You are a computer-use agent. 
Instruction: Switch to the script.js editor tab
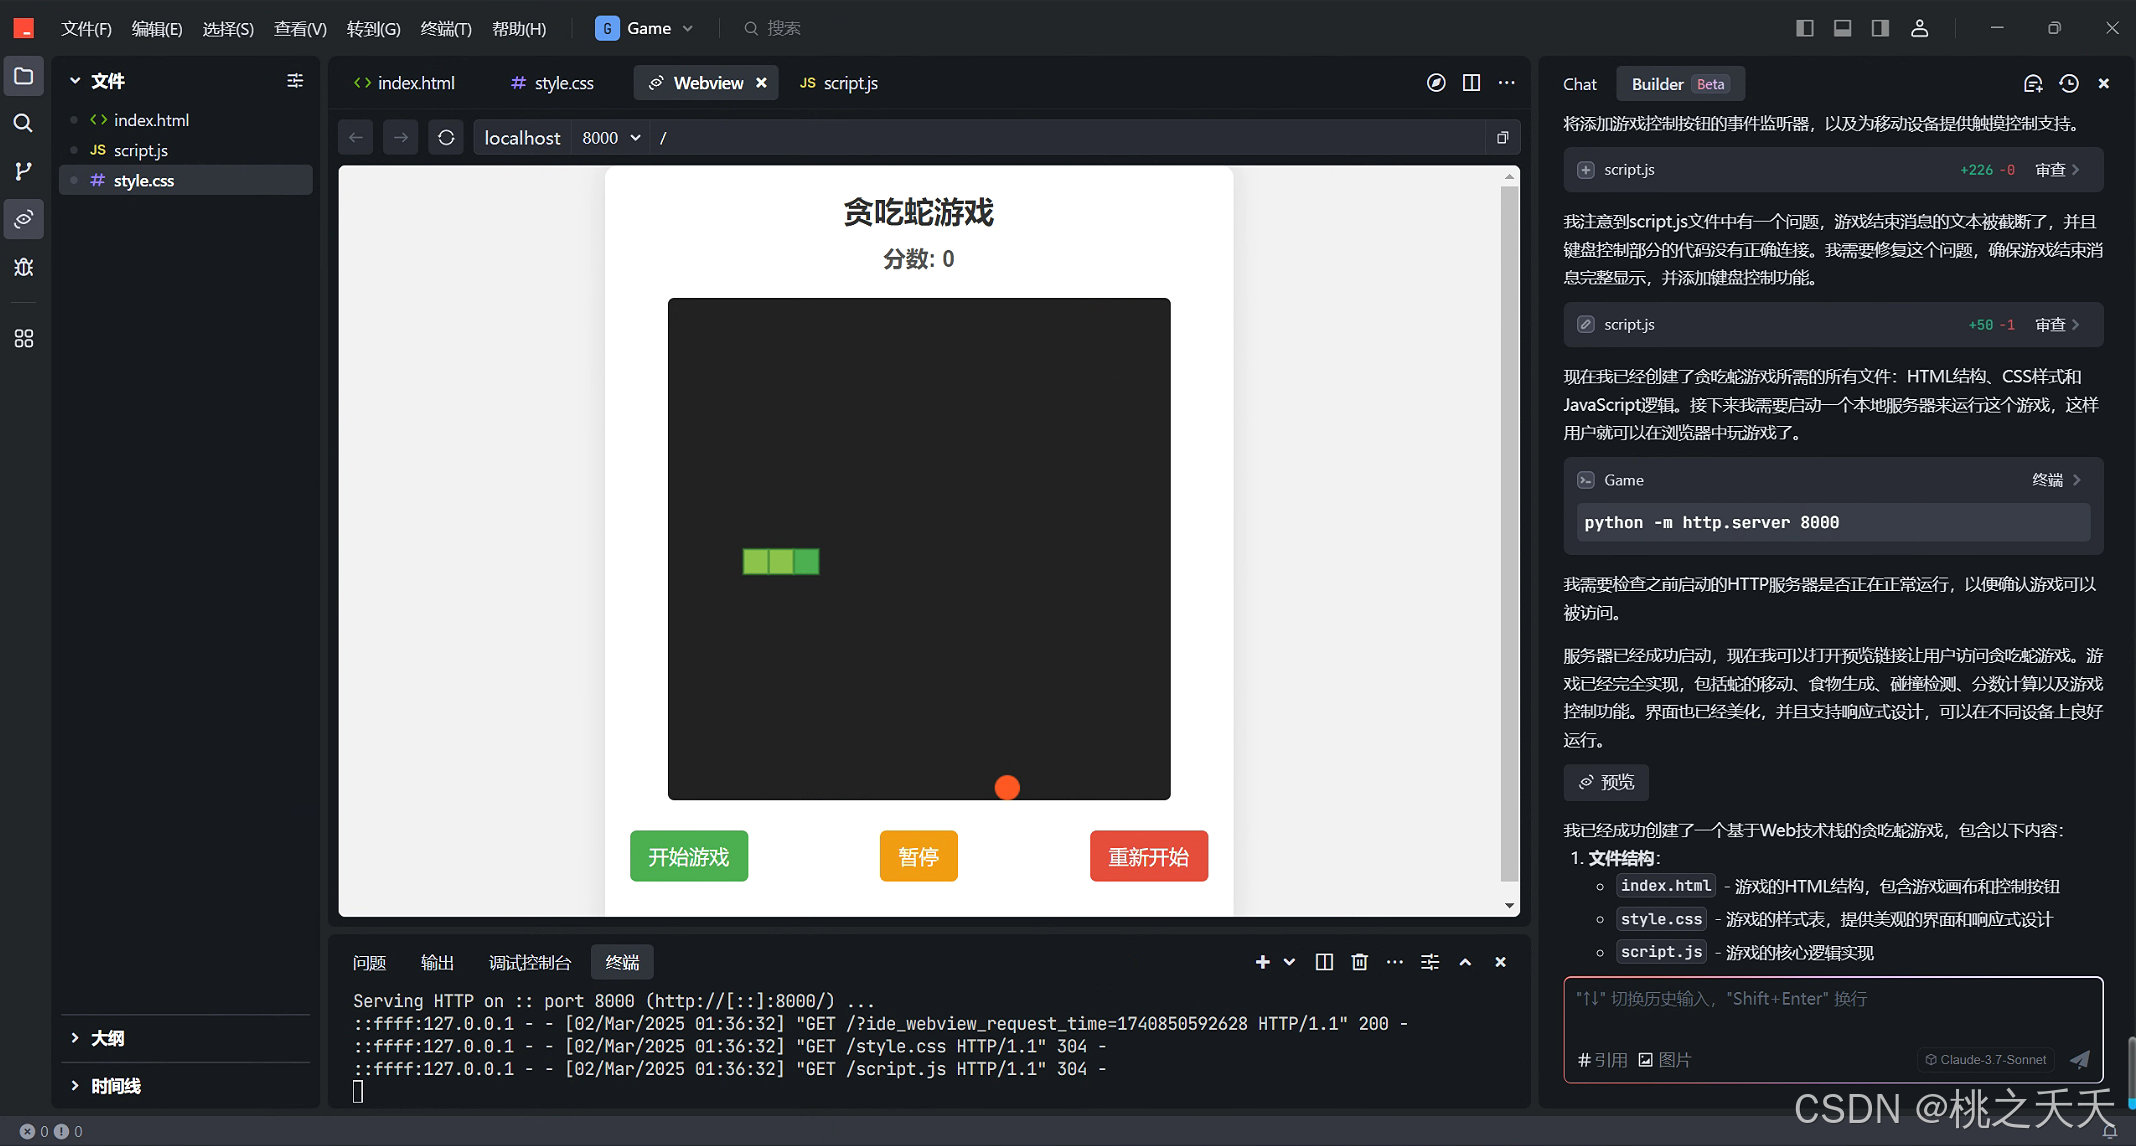[839, 83]
